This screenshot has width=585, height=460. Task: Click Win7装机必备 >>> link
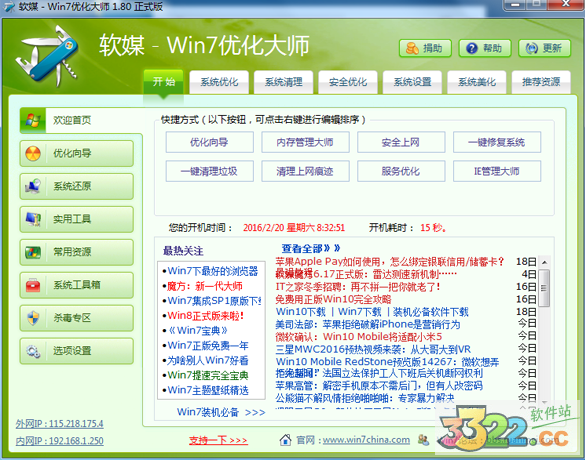pyautogui.click(x=221, y=412)
